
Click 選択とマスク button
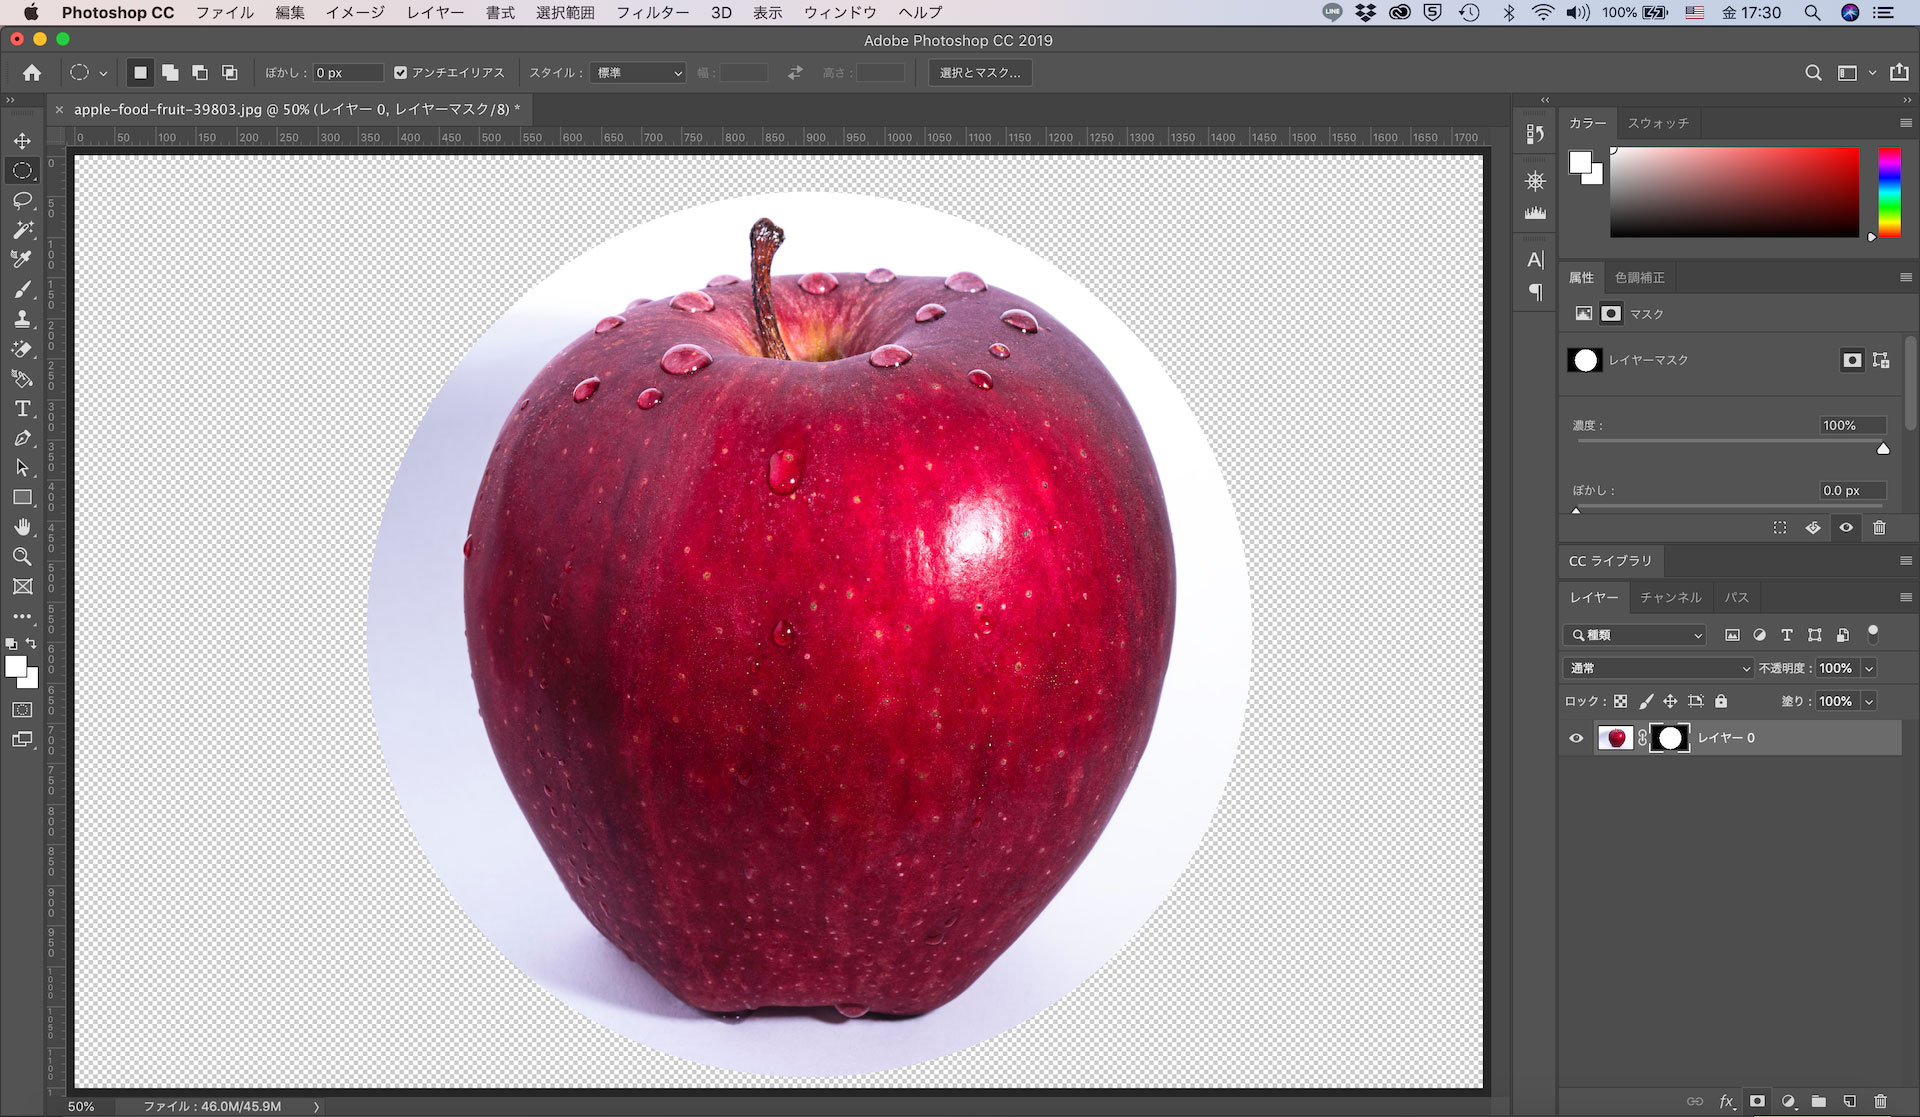tap(980, 73)
